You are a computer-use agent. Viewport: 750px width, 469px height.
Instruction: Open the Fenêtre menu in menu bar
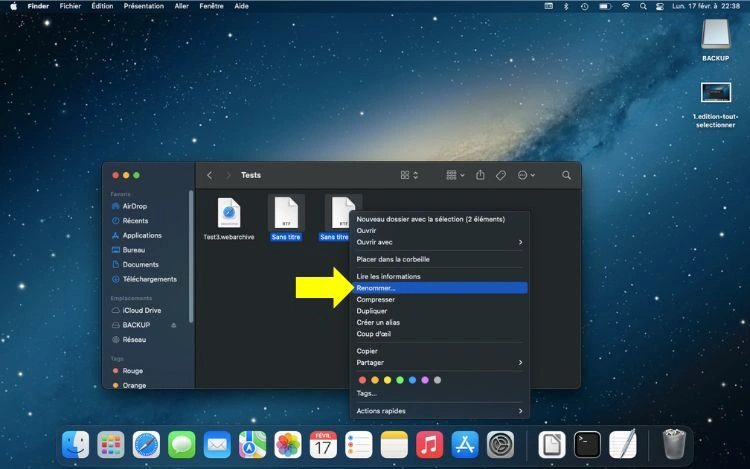(211, 6)
